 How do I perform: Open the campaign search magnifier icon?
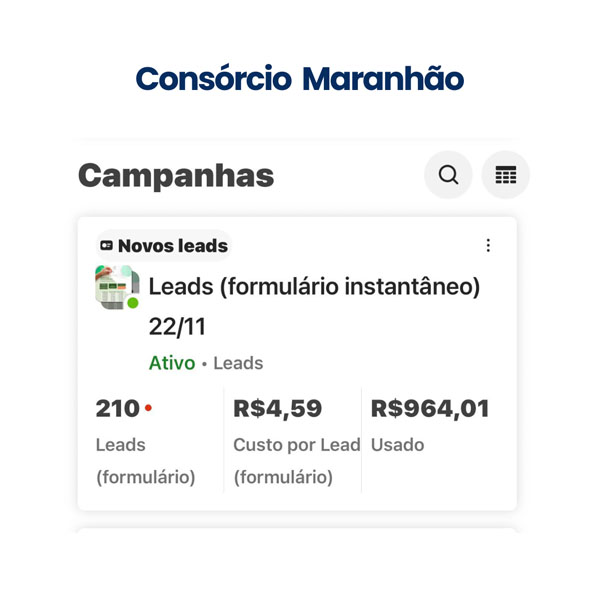(448, 175)
